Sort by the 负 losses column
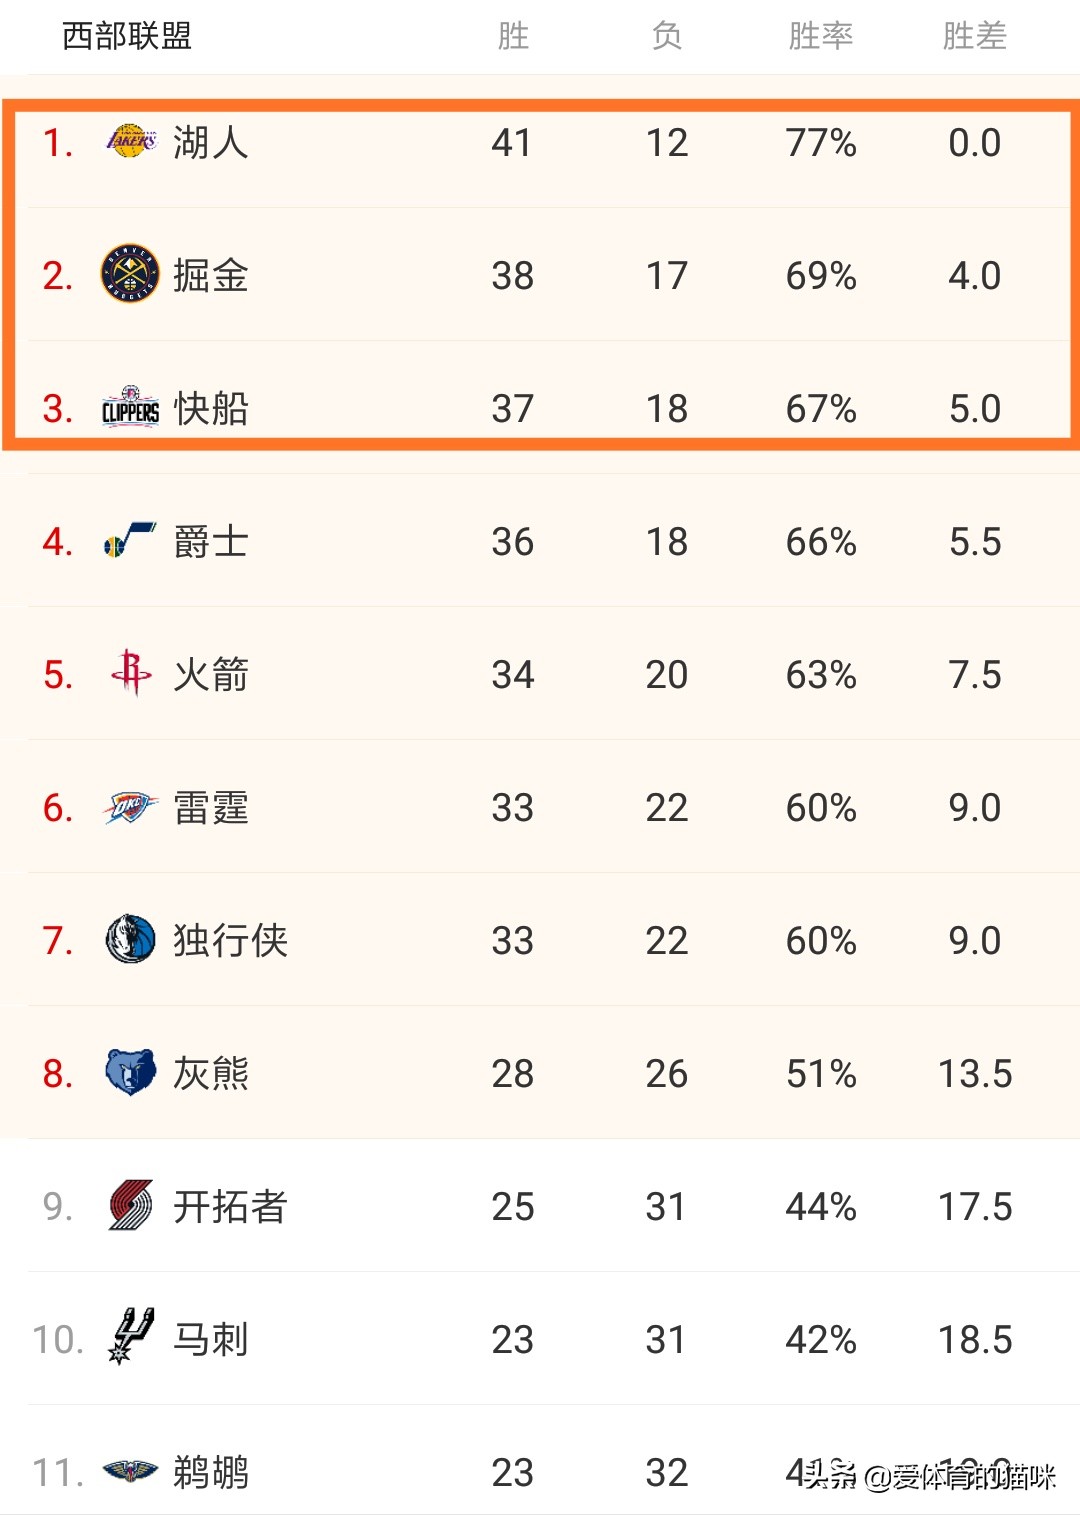The width and height of the screenshot is (1080, 1515). 666,36
